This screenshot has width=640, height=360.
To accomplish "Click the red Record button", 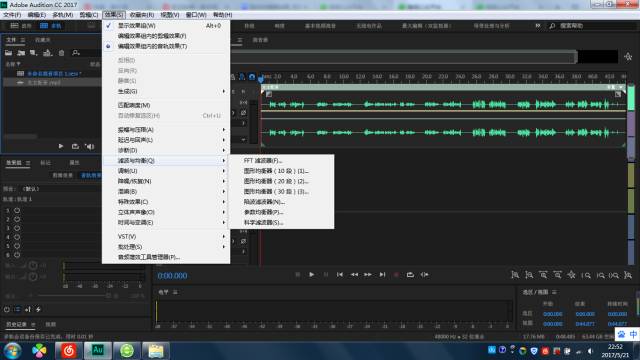I will 396,275.
